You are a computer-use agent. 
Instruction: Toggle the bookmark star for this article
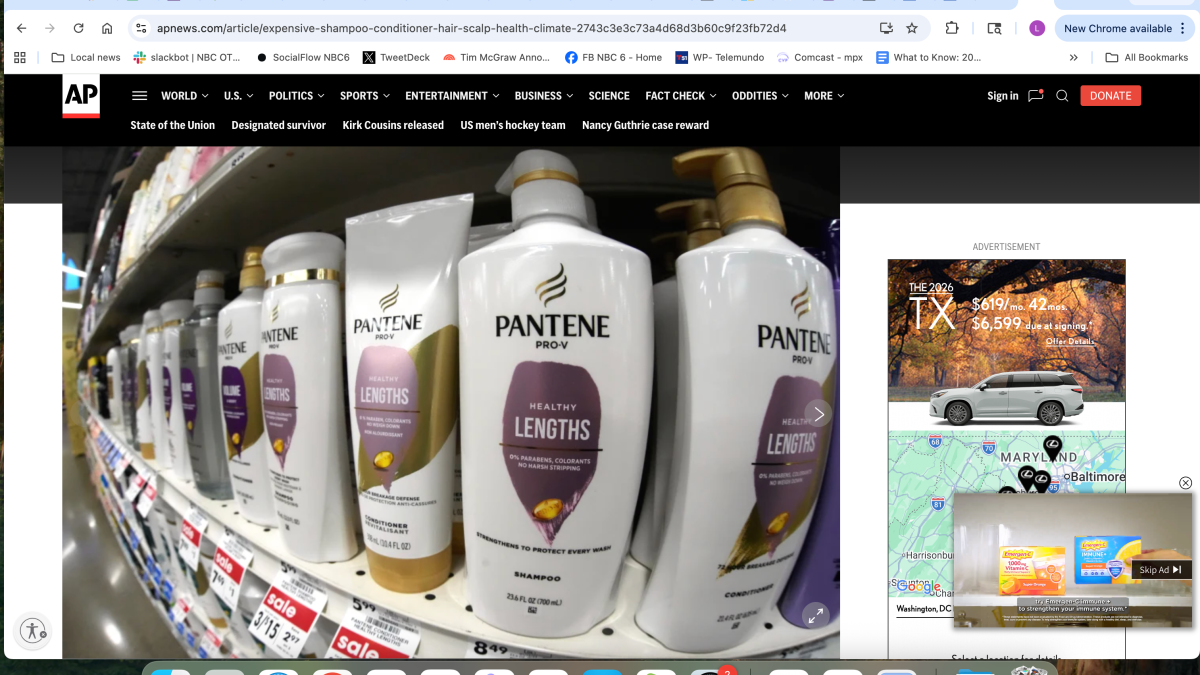click(x=911, y=28)
